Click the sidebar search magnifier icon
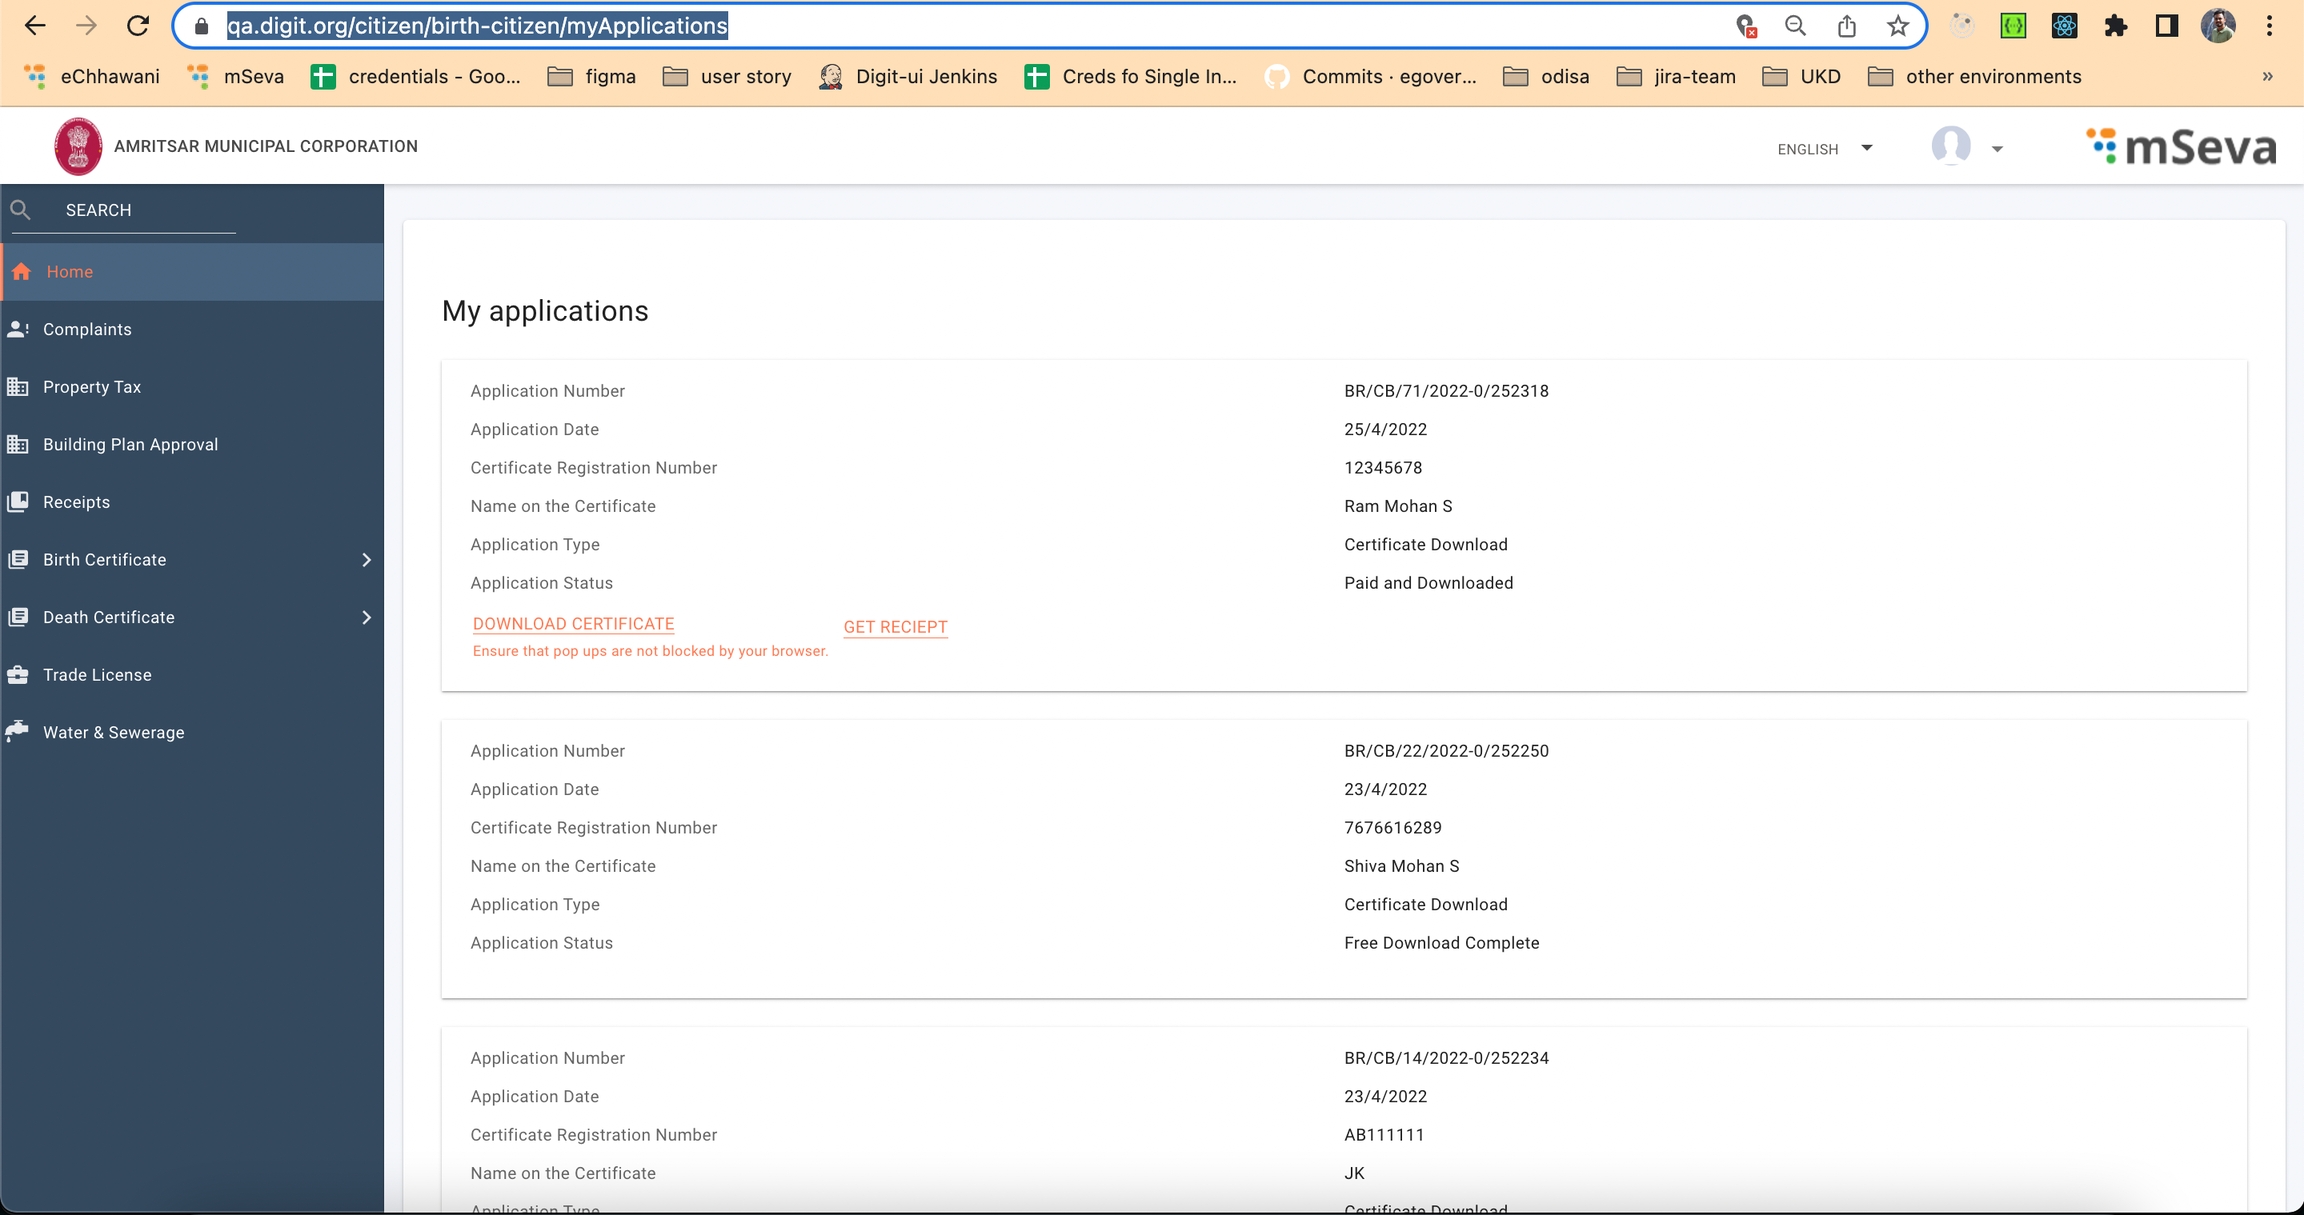2304x1215 pixels. pos(20,210)
